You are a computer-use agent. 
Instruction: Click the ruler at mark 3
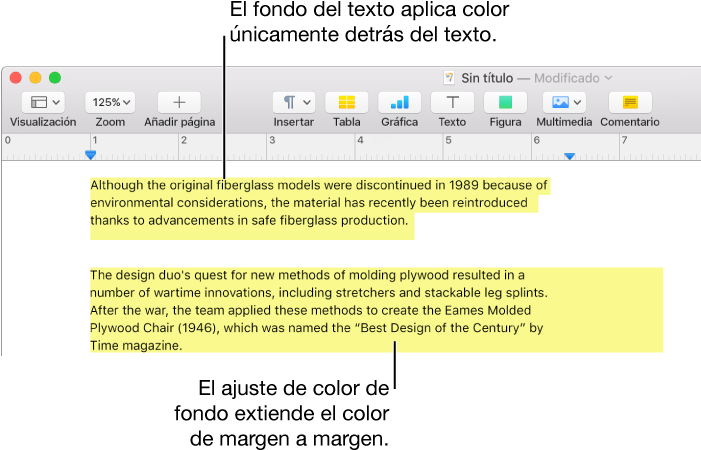272,140
